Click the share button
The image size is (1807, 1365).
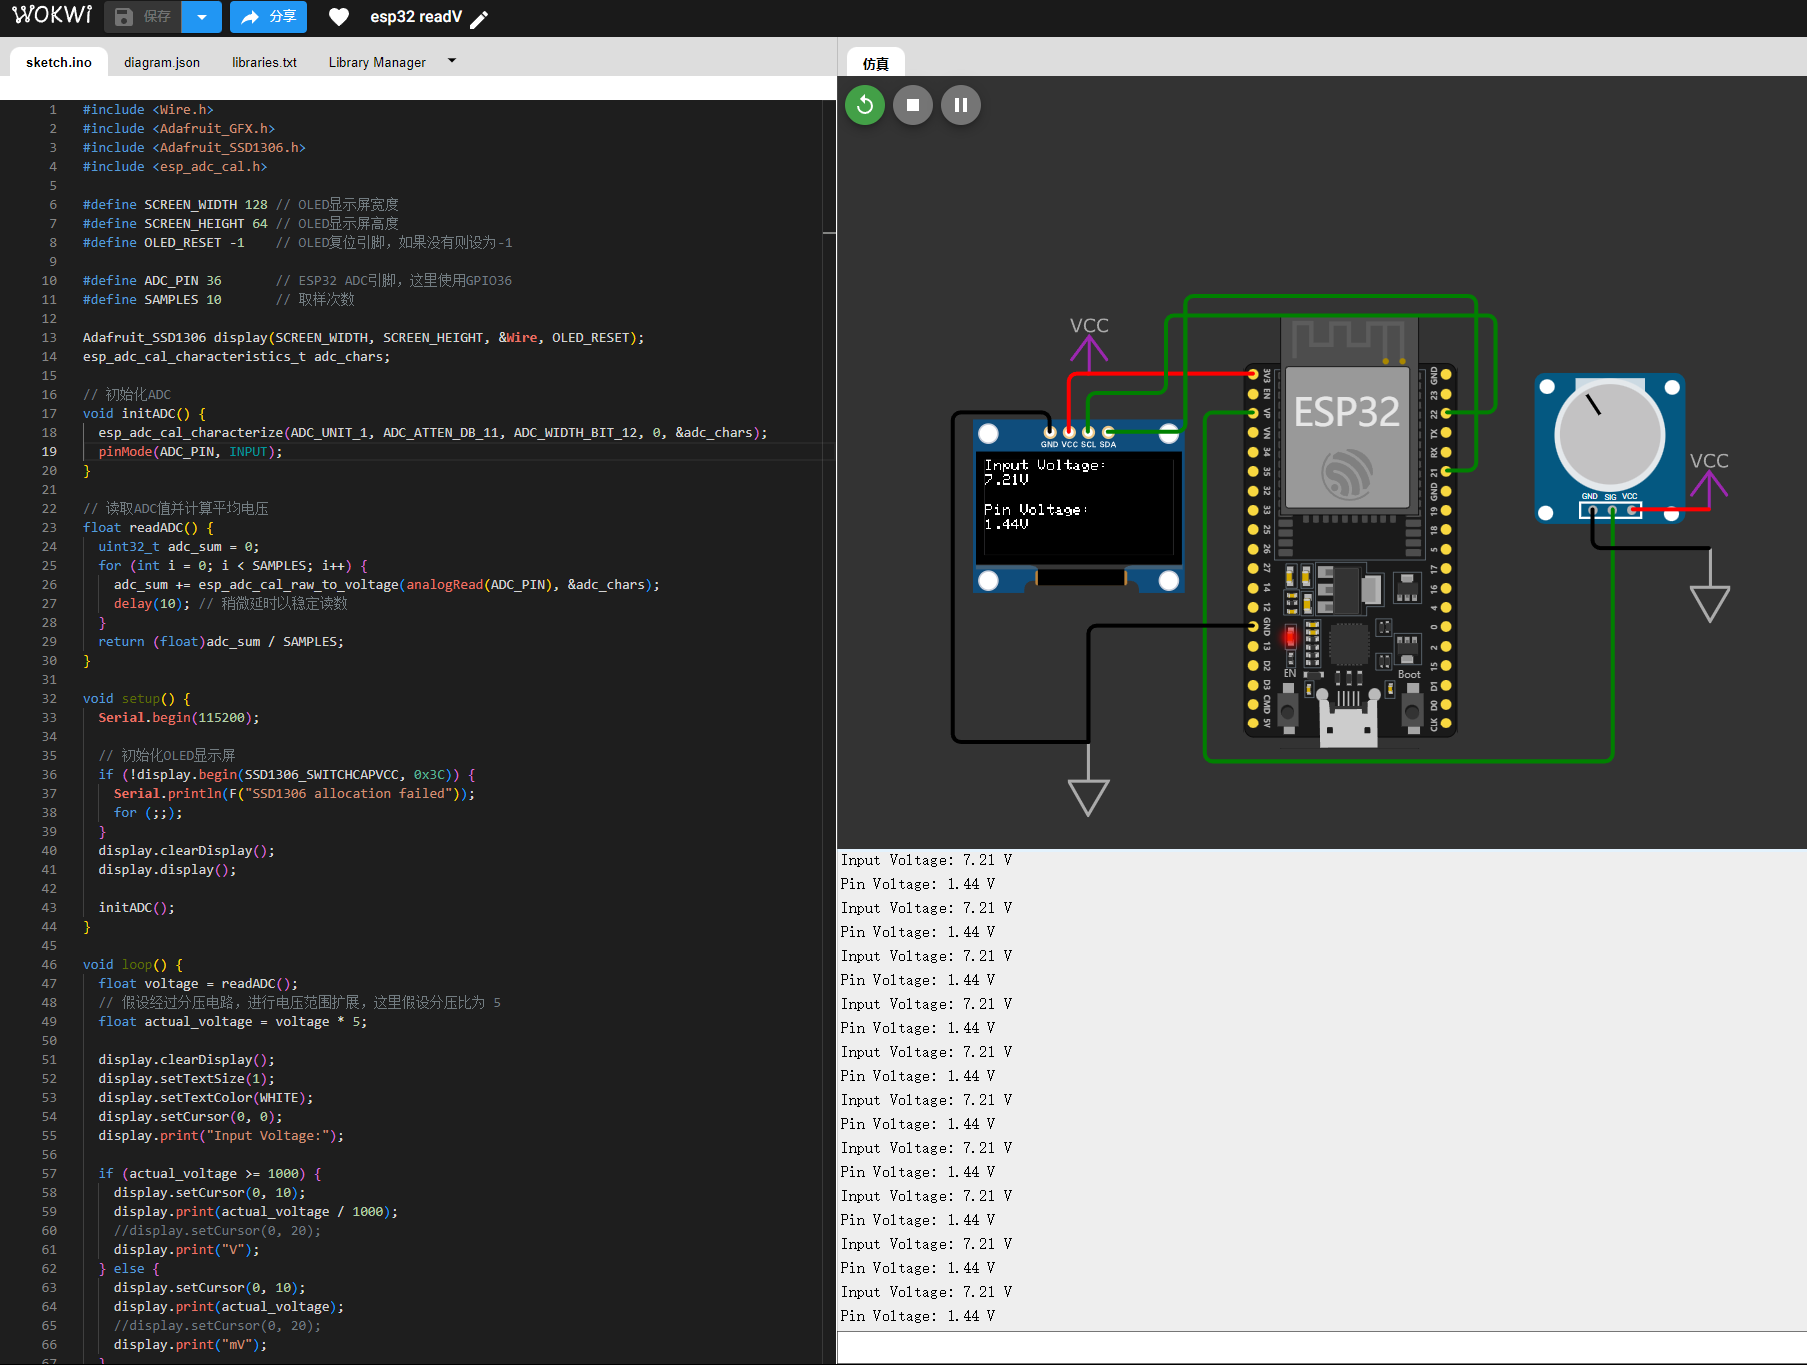click(268, 17)
